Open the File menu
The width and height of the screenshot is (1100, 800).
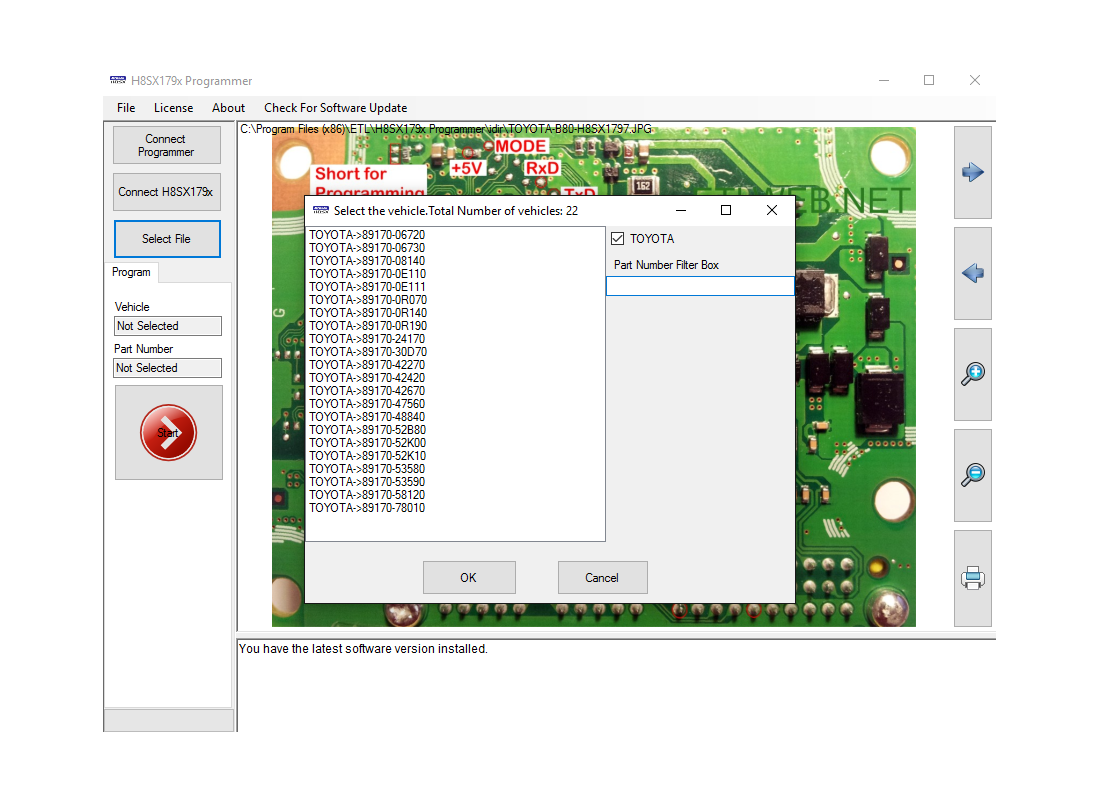(x=126, y=107)
